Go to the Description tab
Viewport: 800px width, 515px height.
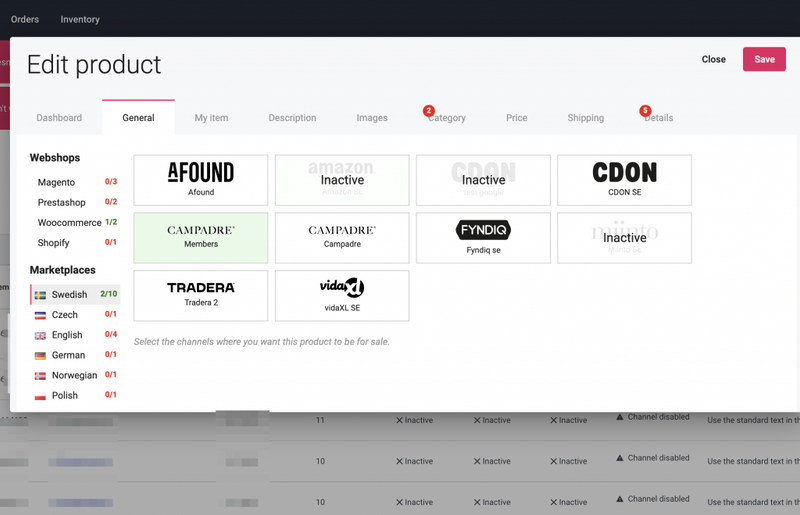click(x=292, y=118)
